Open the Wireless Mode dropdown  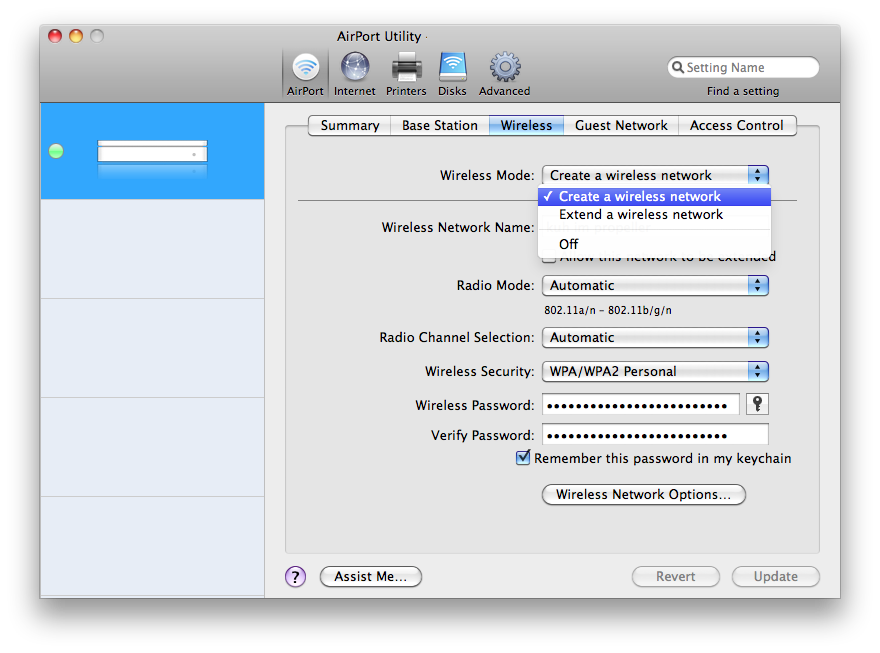(655, 175)
